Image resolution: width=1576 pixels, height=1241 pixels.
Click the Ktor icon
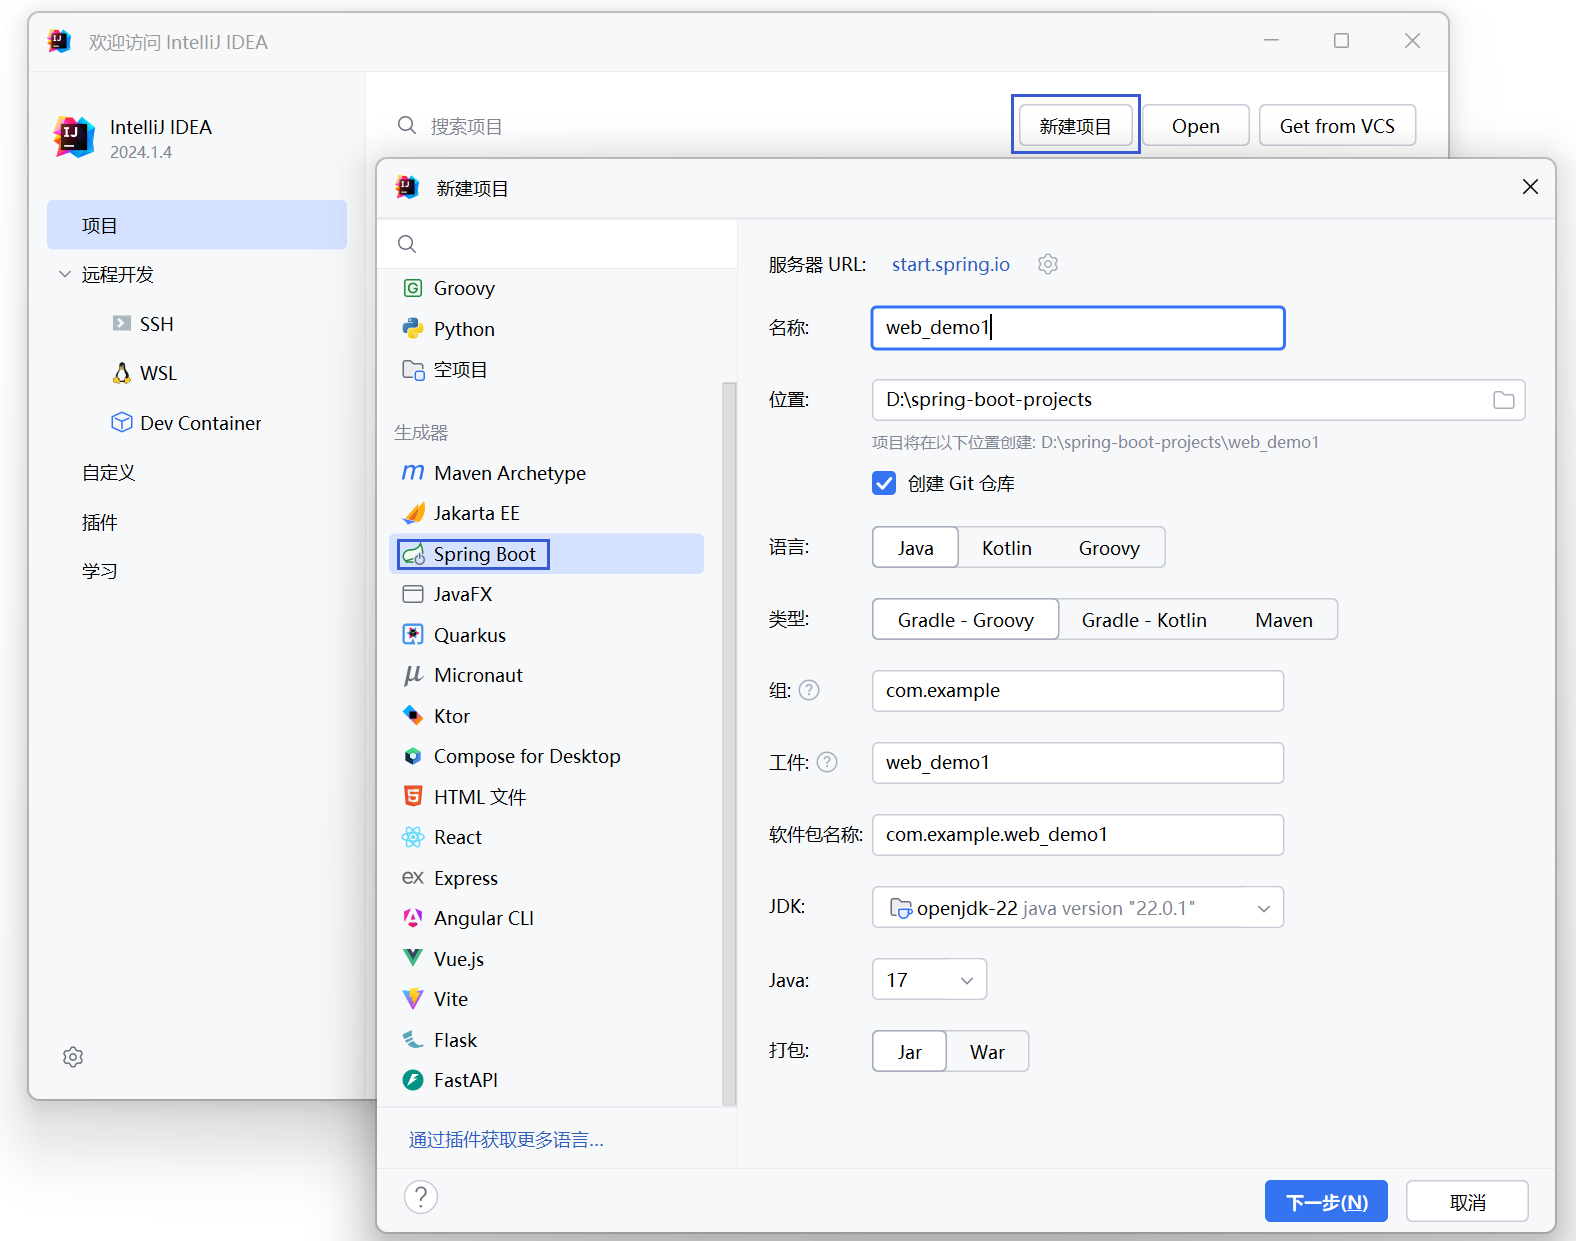tap(413, 716)
